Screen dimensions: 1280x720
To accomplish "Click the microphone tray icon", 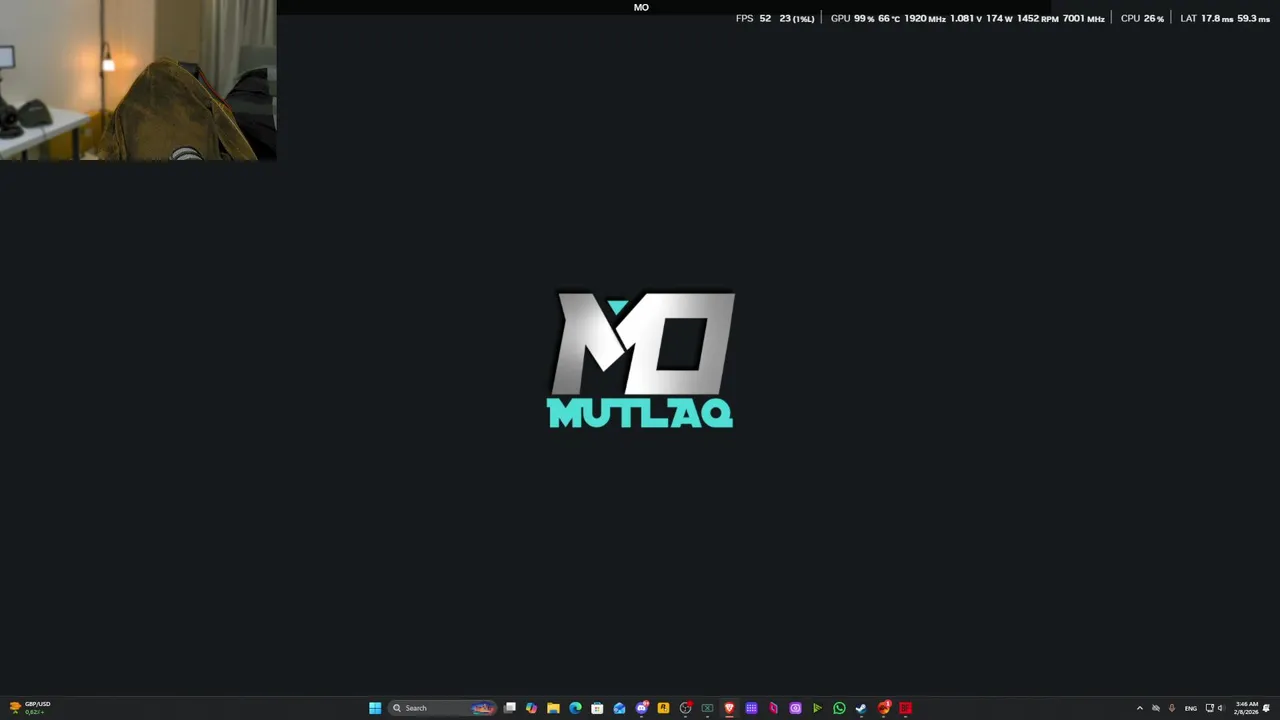I will coord(1172,708).
